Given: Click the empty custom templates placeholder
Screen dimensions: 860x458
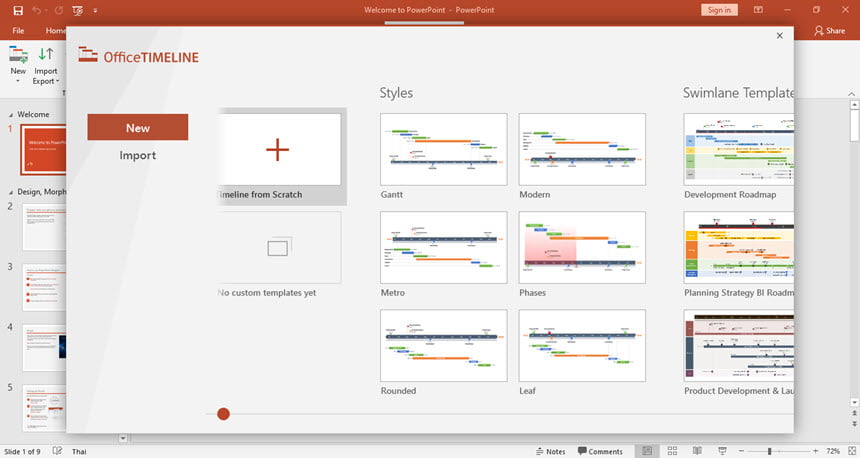Looking at the screenshot, I should 280,247.
